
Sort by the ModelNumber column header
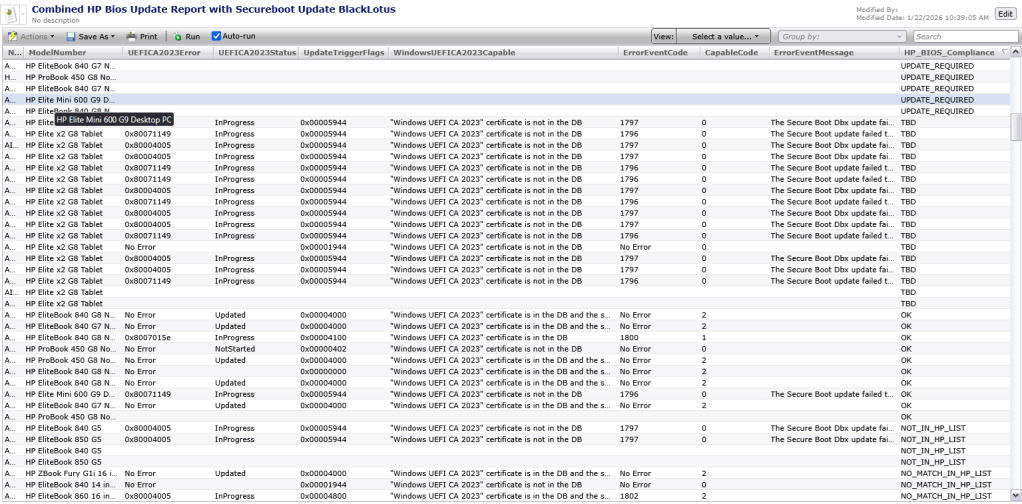click(x=57, y=52)
